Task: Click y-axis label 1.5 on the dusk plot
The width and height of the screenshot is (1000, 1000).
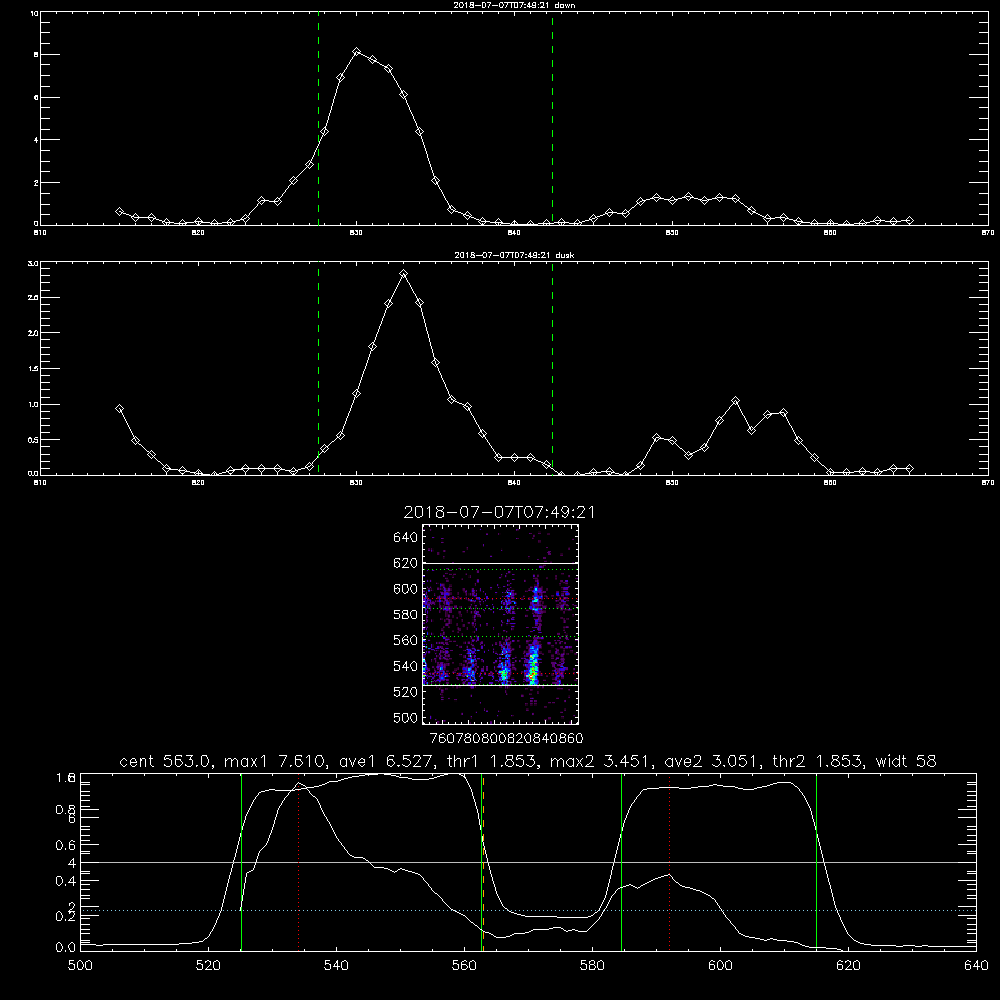Action: click(x=33, y=369)
